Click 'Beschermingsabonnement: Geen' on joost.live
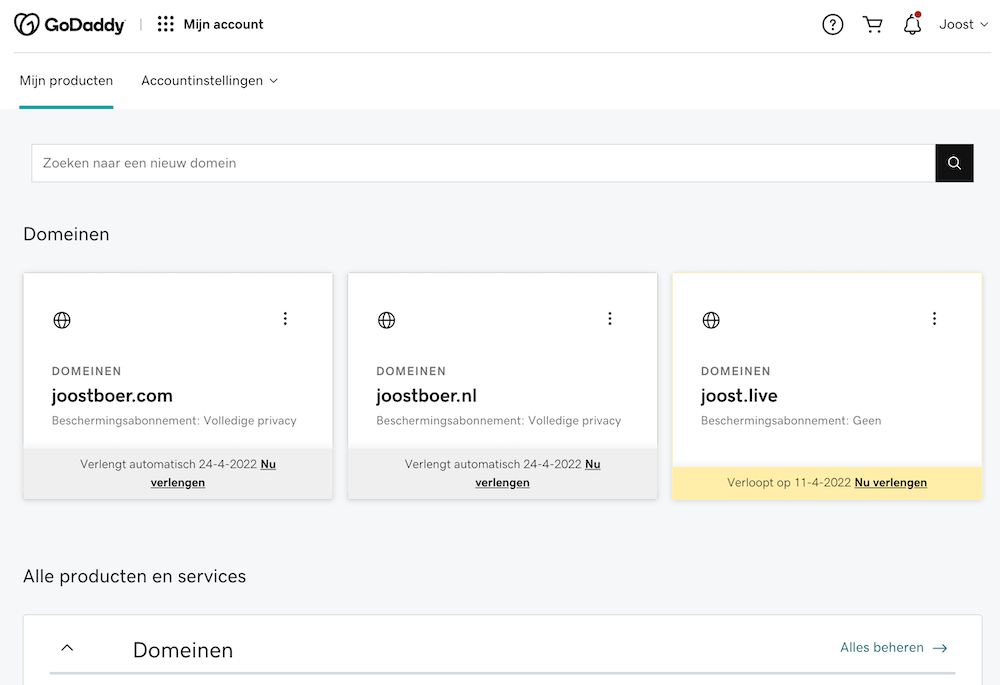 pyautogui.click(x=791, y=420)
